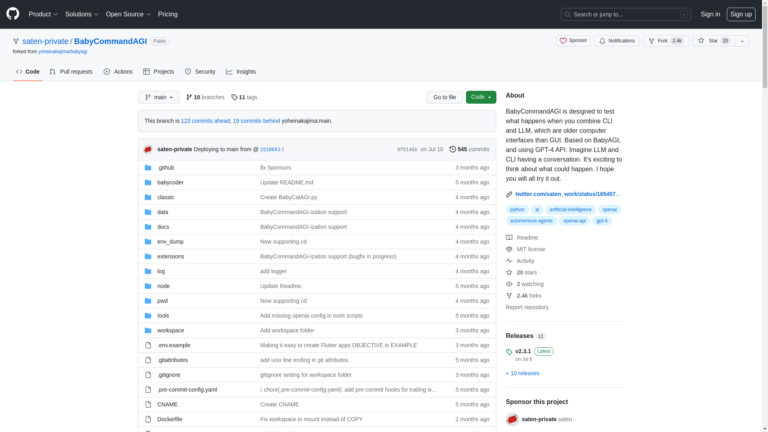Click the saten-private avatar in commit row
Viewport: 768px width, 432px height.
pos(148,149)
